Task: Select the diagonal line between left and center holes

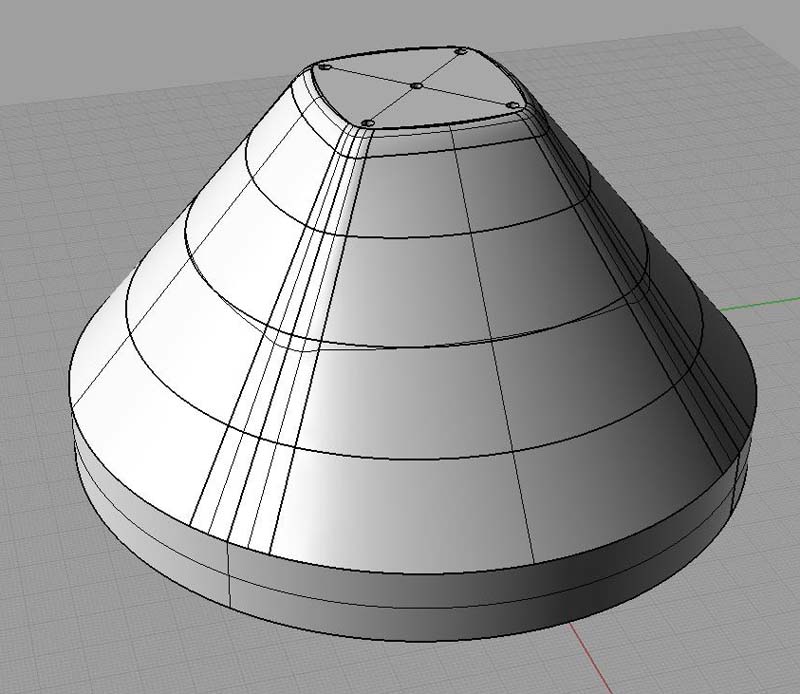Action: (x=370, y=77)
